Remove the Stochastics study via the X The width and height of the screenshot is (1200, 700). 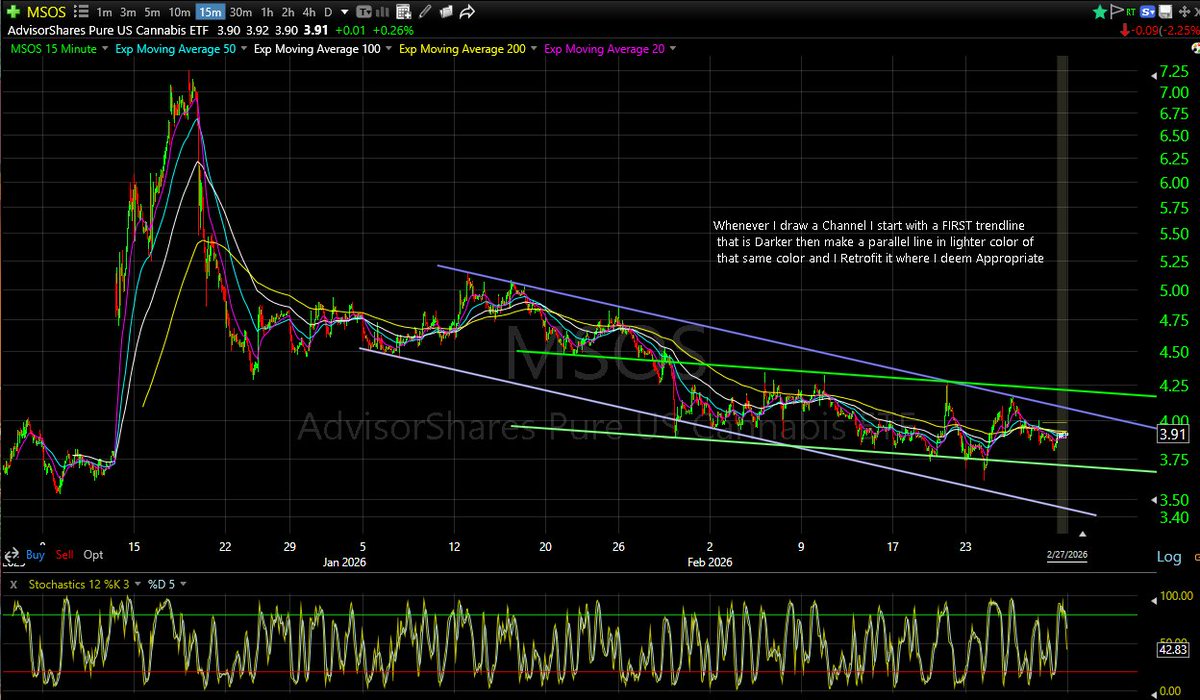tap(13, 583)
